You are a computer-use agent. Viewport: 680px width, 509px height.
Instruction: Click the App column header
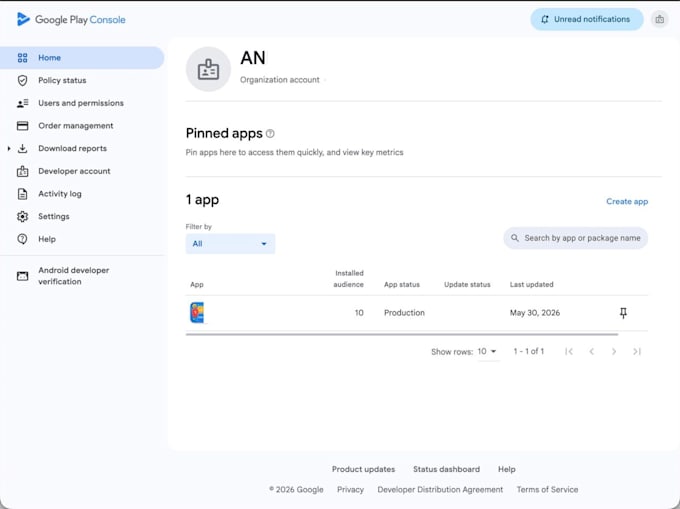197,284
